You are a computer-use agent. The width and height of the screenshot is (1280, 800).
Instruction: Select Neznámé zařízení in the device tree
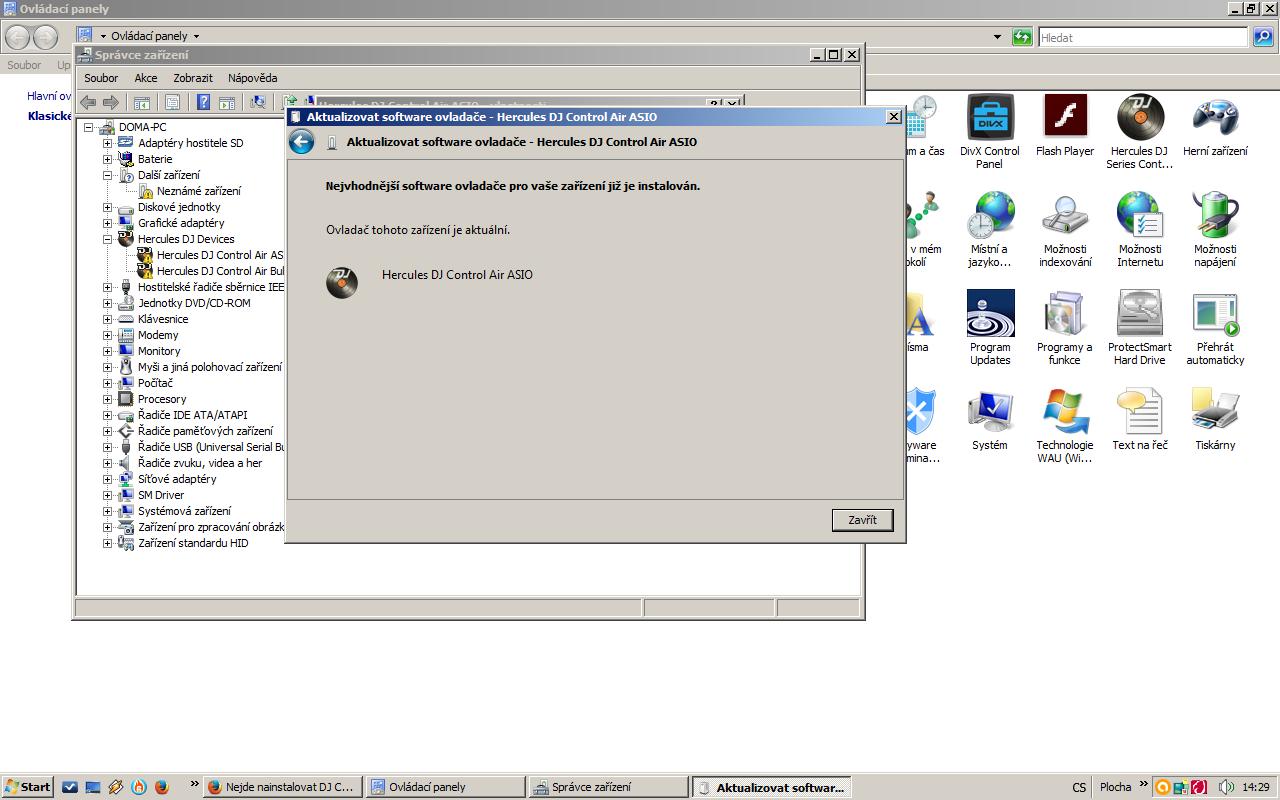pyautogui.click(x=198, y=191)
